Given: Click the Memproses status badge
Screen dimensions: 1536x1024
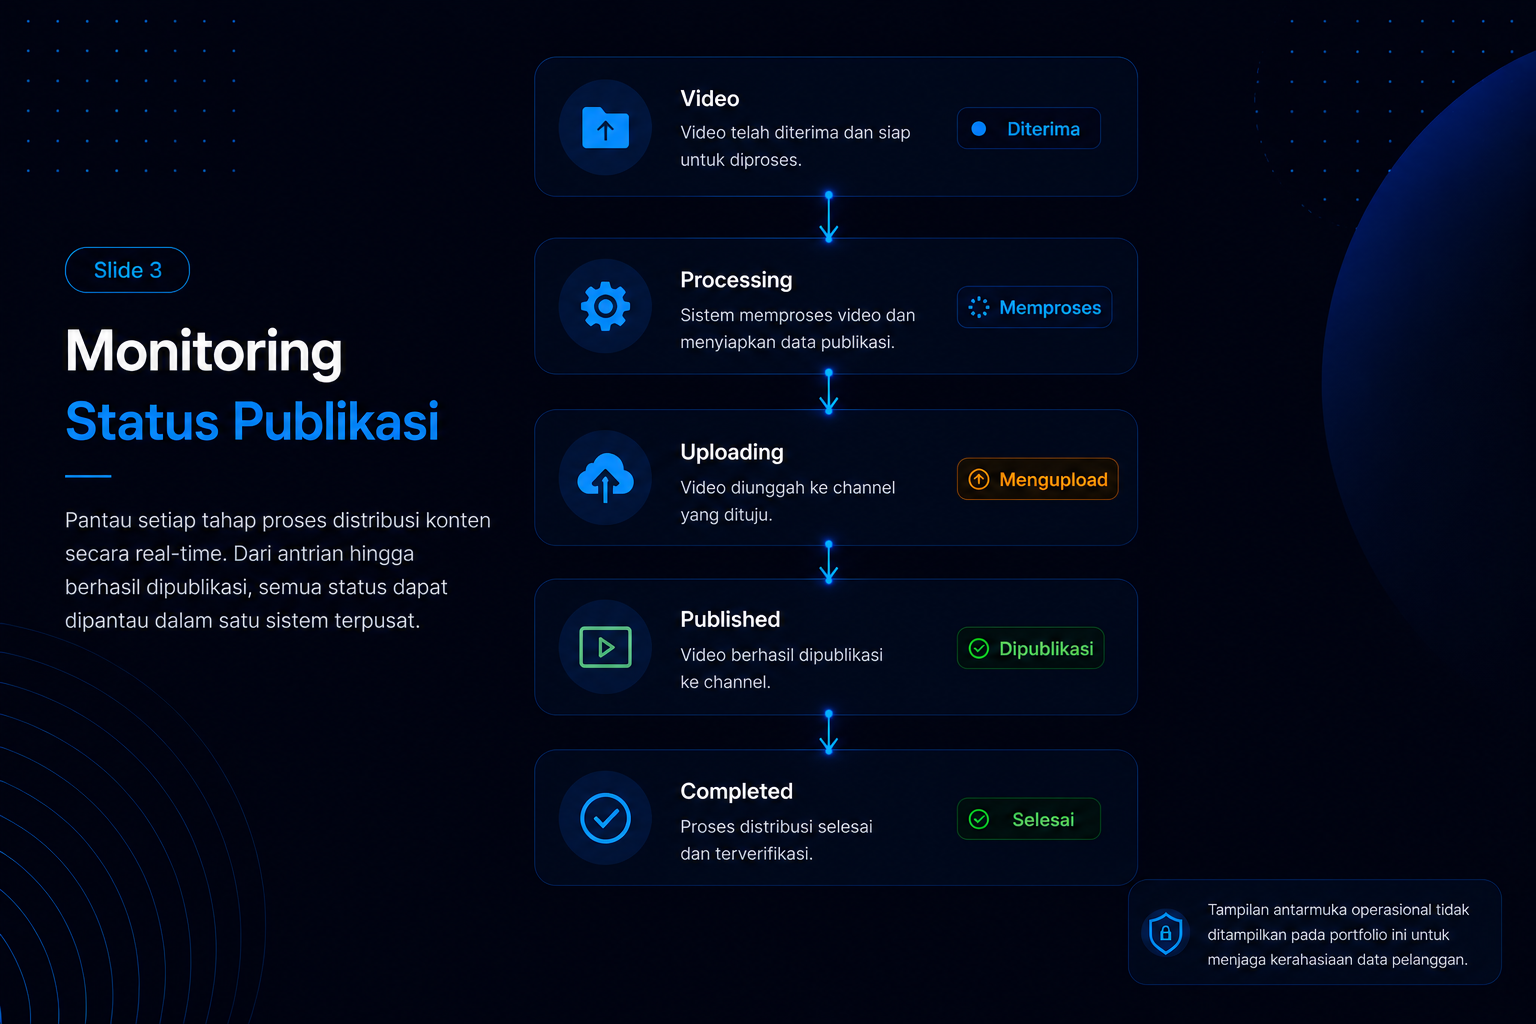Looking at the screenshot, I should click(1034, 307).
